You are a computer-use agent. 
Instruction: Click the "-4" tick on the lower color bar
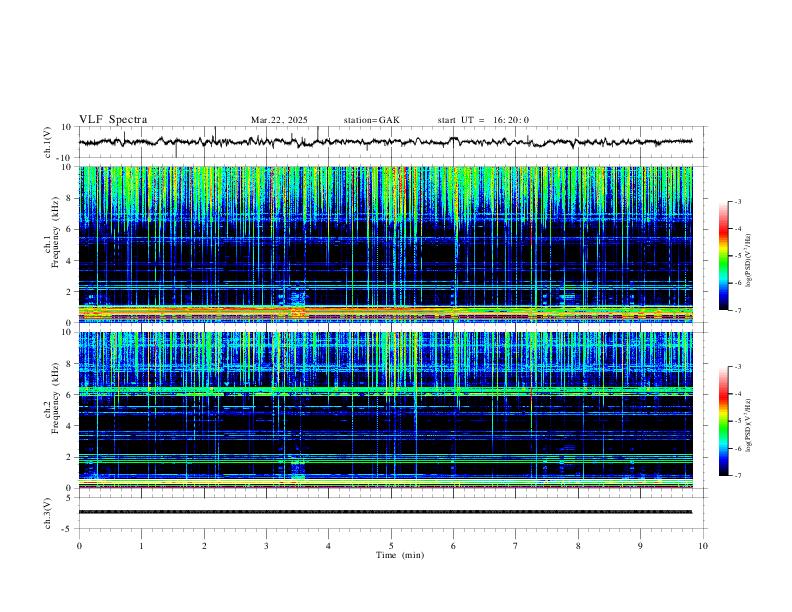pyautogui.click(x=737, y=394)
